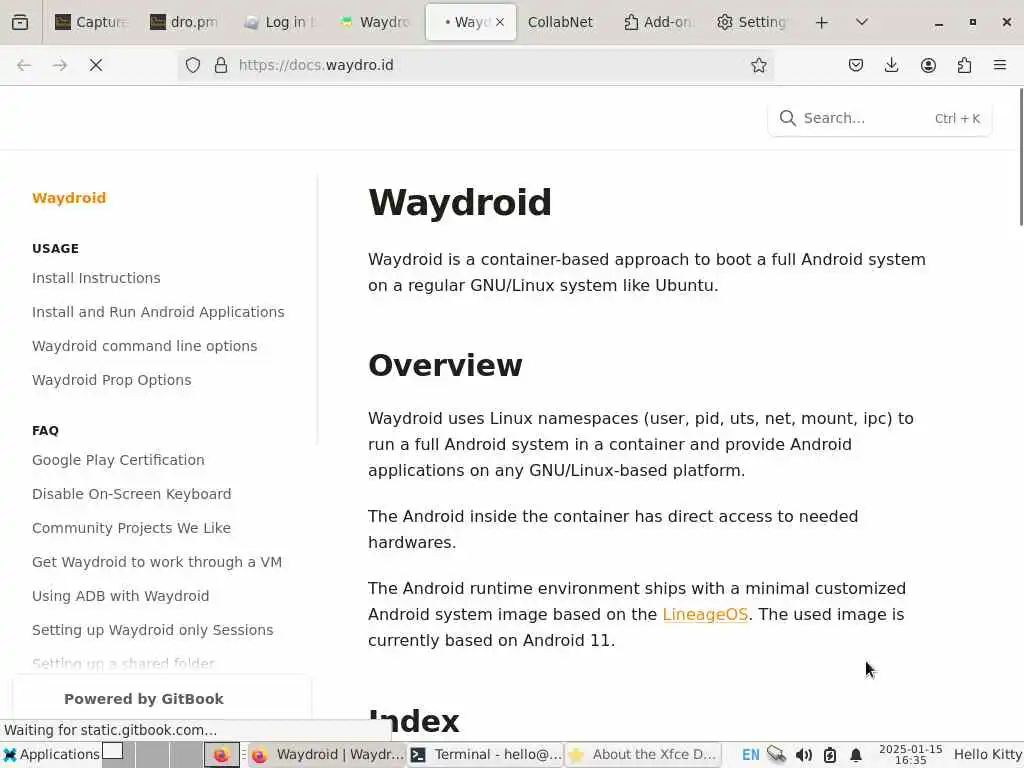Image resolution: width=1024 pixels, height=768 pixels.
Task: Open the volume control tray icon
Action: click(x=803, y=755)
